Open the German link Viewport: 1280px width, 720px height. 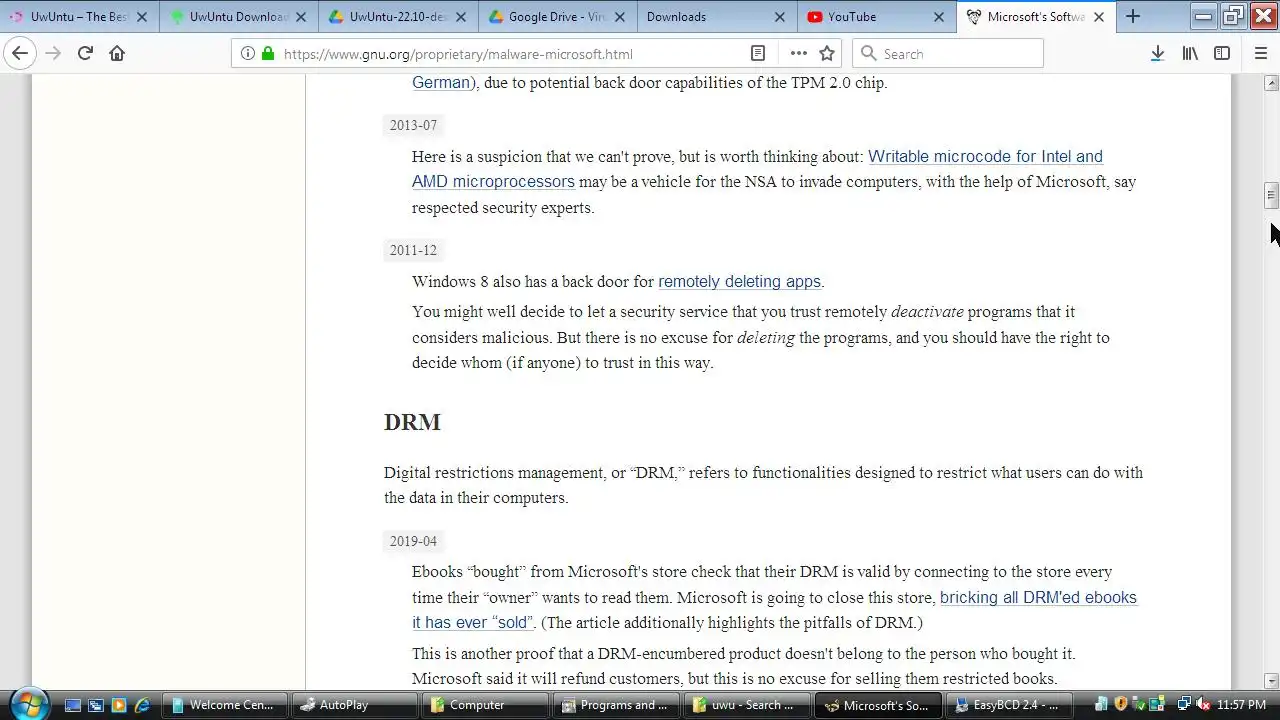441,82
